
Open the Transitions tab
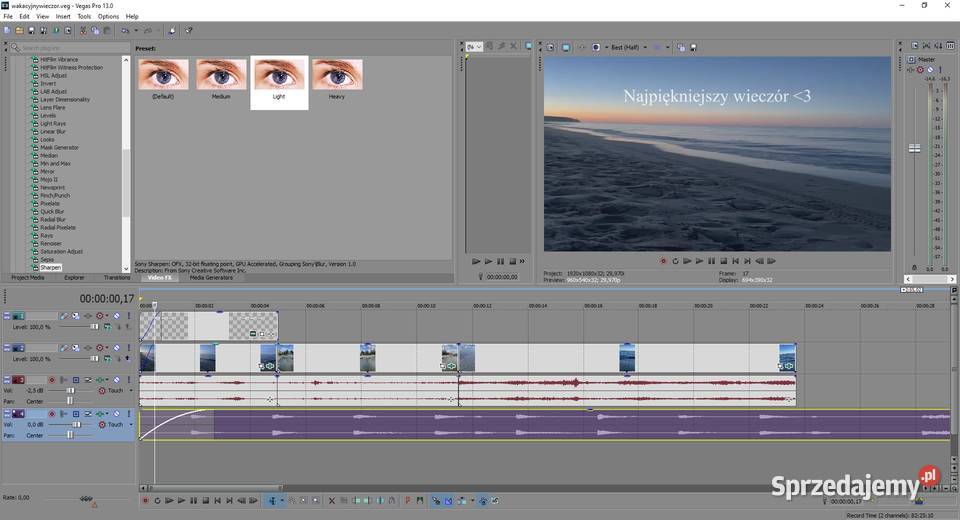click(x=117, y=277)
